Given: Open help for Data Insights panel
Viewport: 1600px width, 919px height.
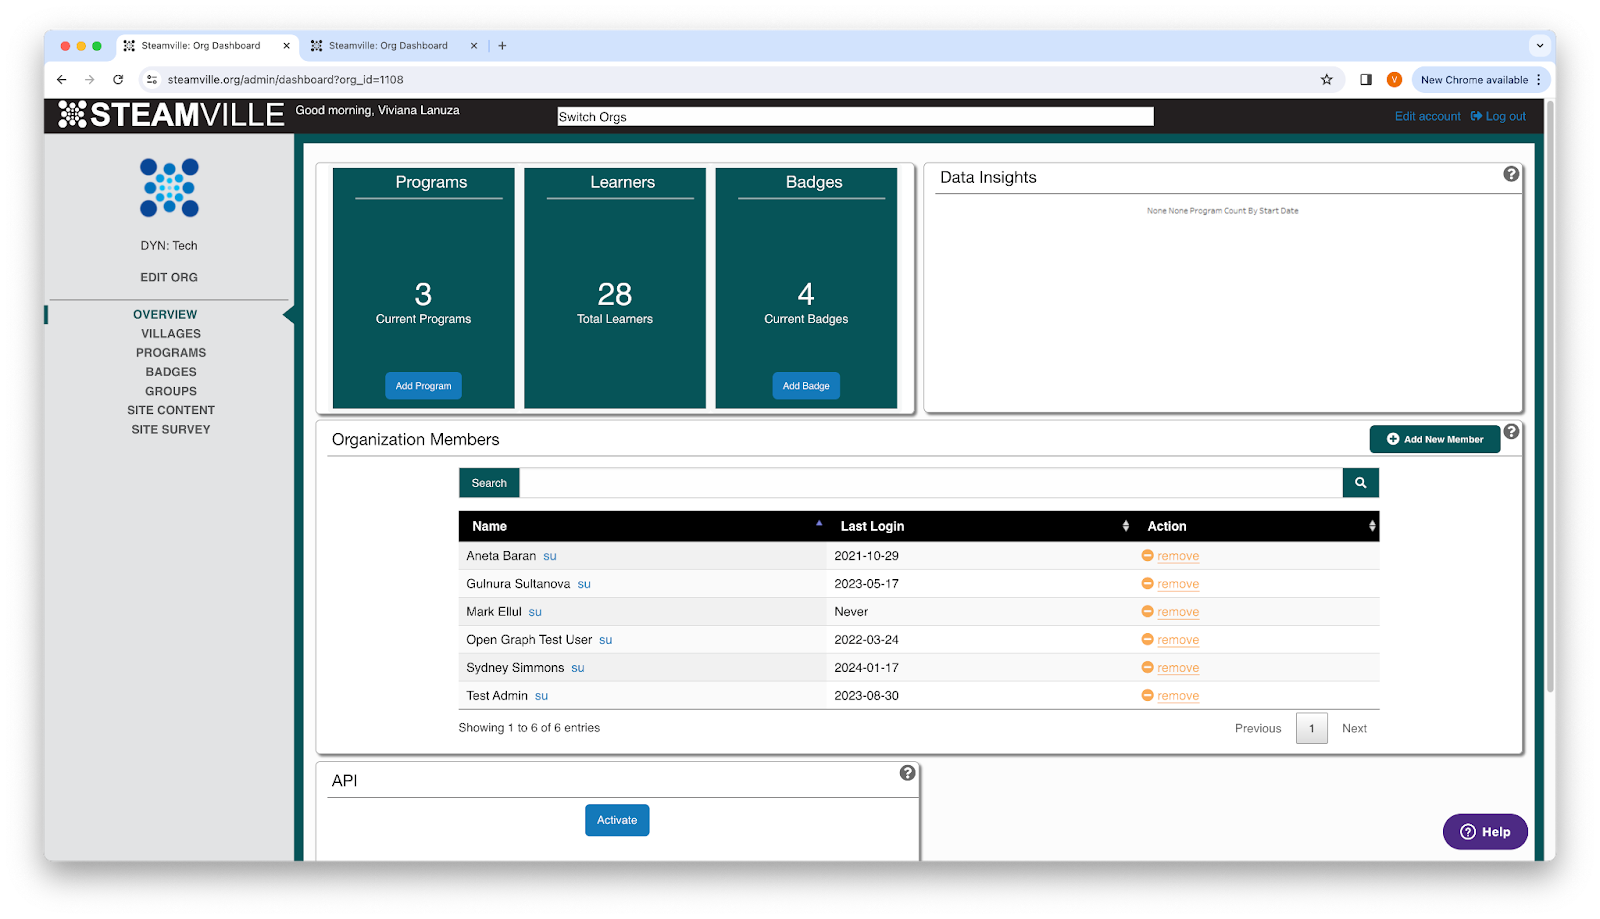Looking at the screenshot, I should [1511, 174].
